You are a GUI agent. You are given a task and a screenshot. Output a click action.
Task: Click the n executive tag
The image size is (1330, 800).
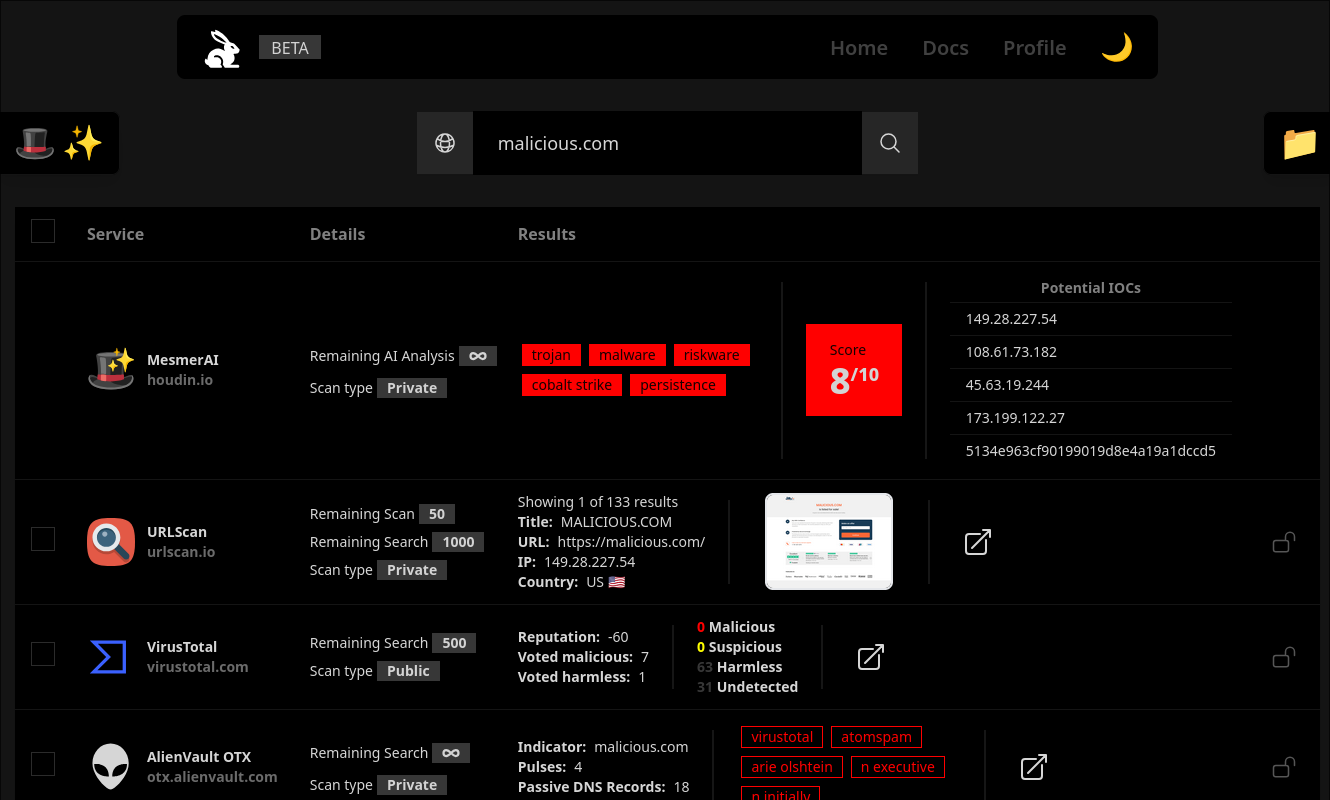tap(898, 767)
